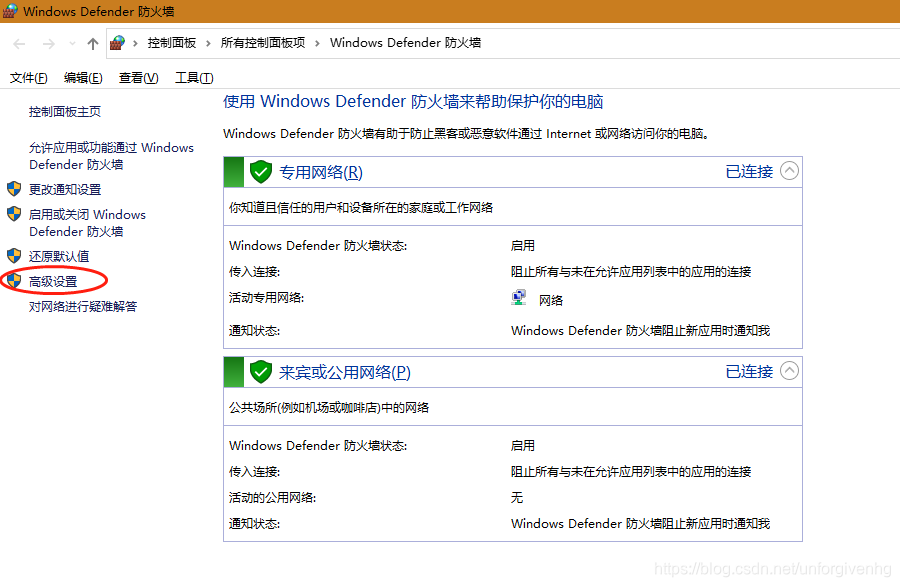Collapse the 专用网络 section chevron
The width and height of the screenshot is (900, 587).
pos(790,170)
